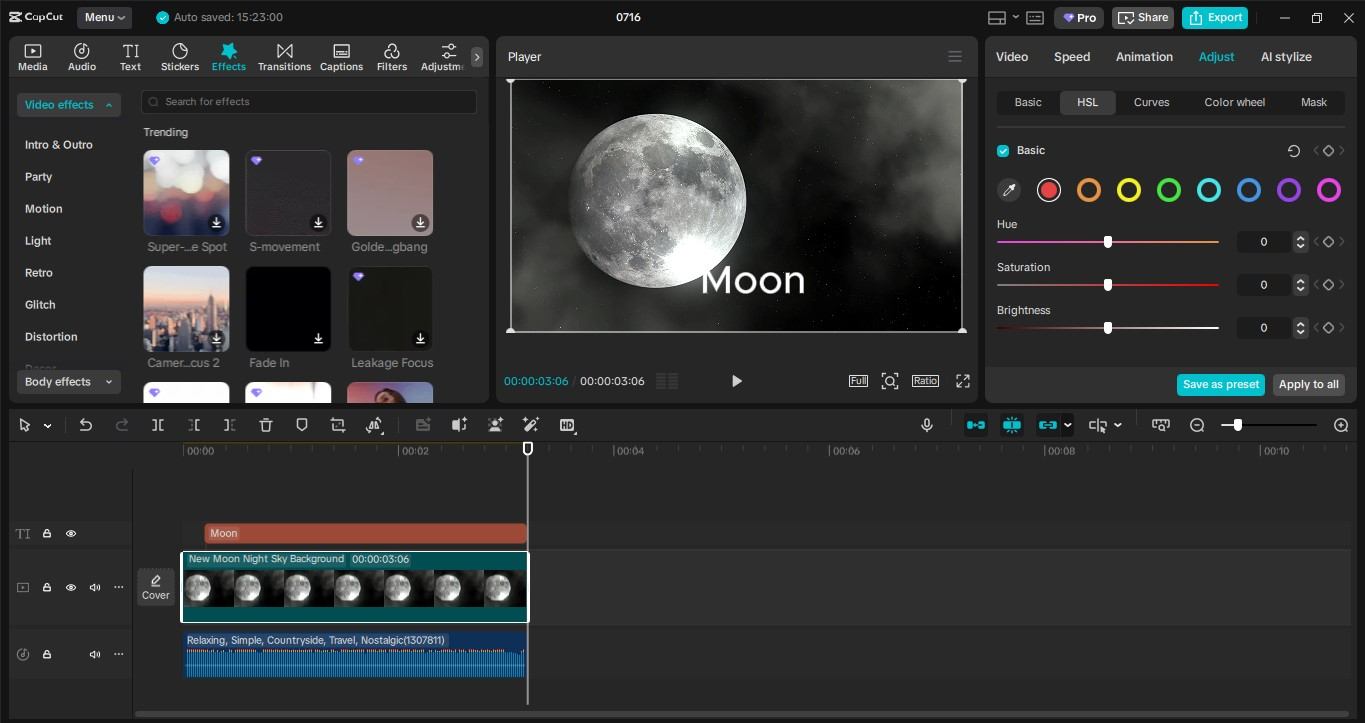
Task: Pick the eyedropper color picker in HSL
Action: point(1009,190)
